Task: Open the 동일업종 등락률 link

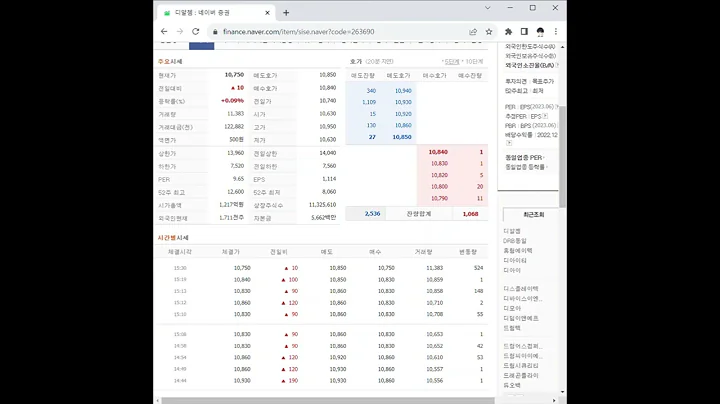Action: (x=524, y=167)
